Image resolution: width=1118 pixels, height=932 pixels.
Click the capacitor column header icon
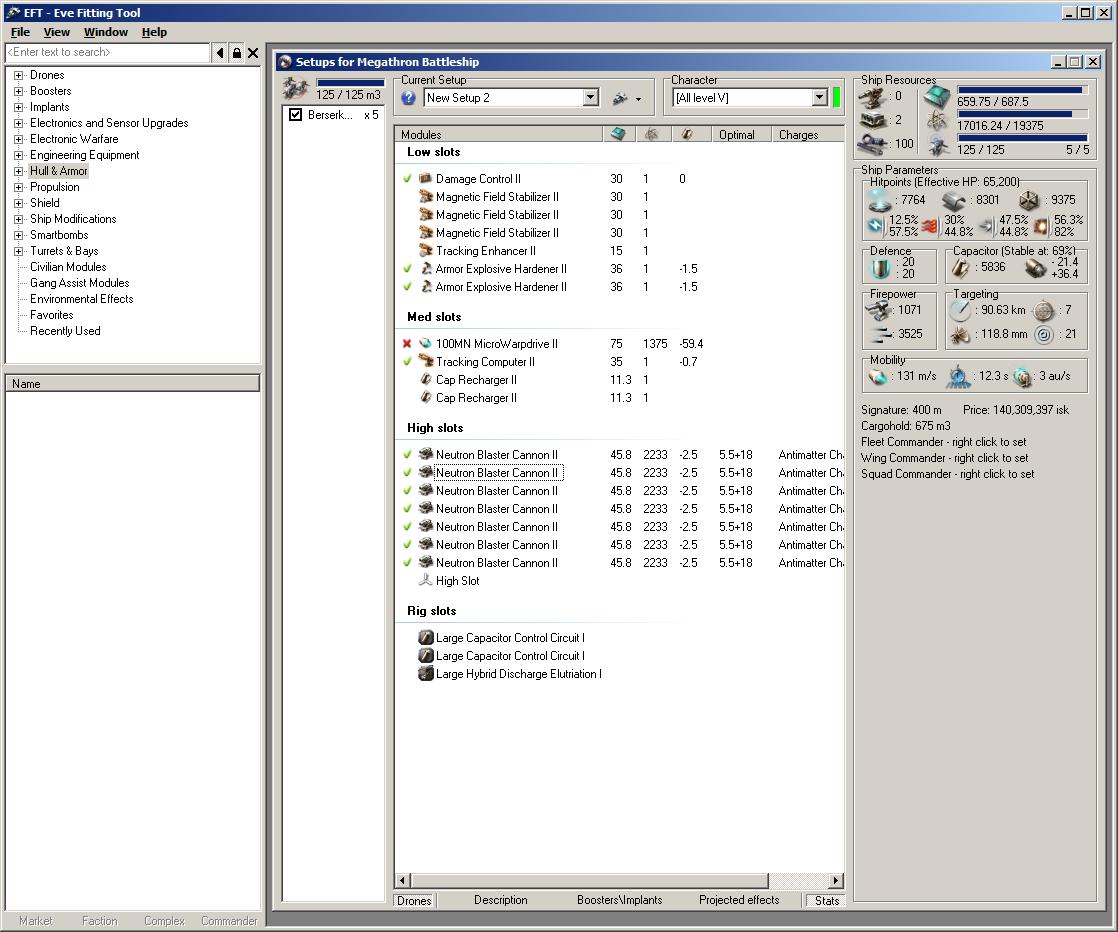click(x=687, y=134)
